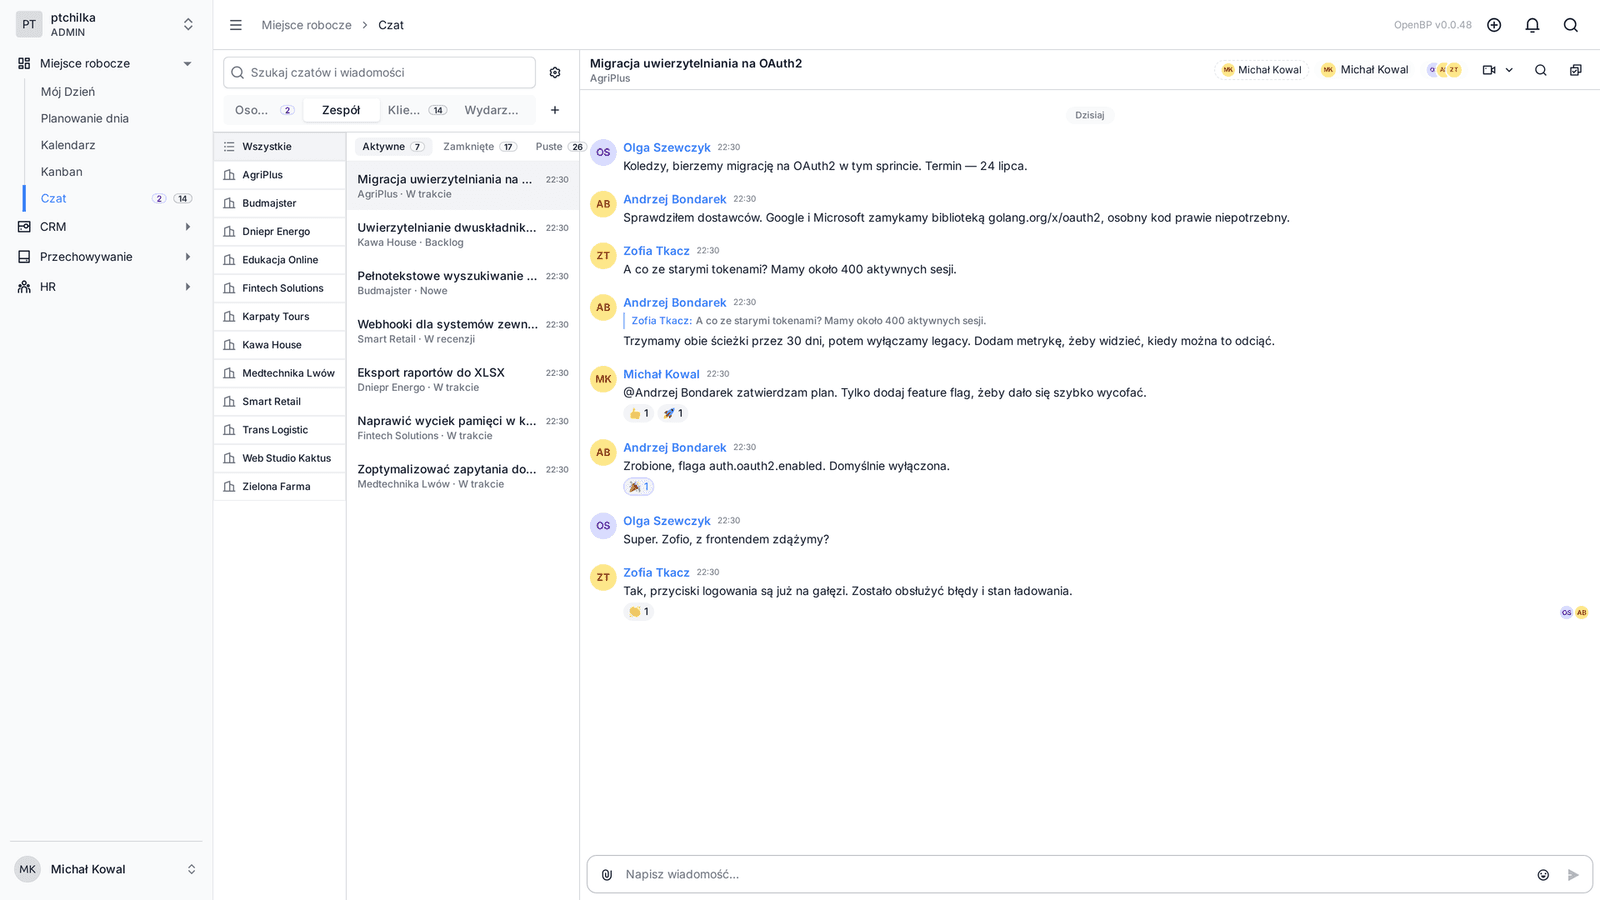Open video call options dropdown arrow

1509,70
